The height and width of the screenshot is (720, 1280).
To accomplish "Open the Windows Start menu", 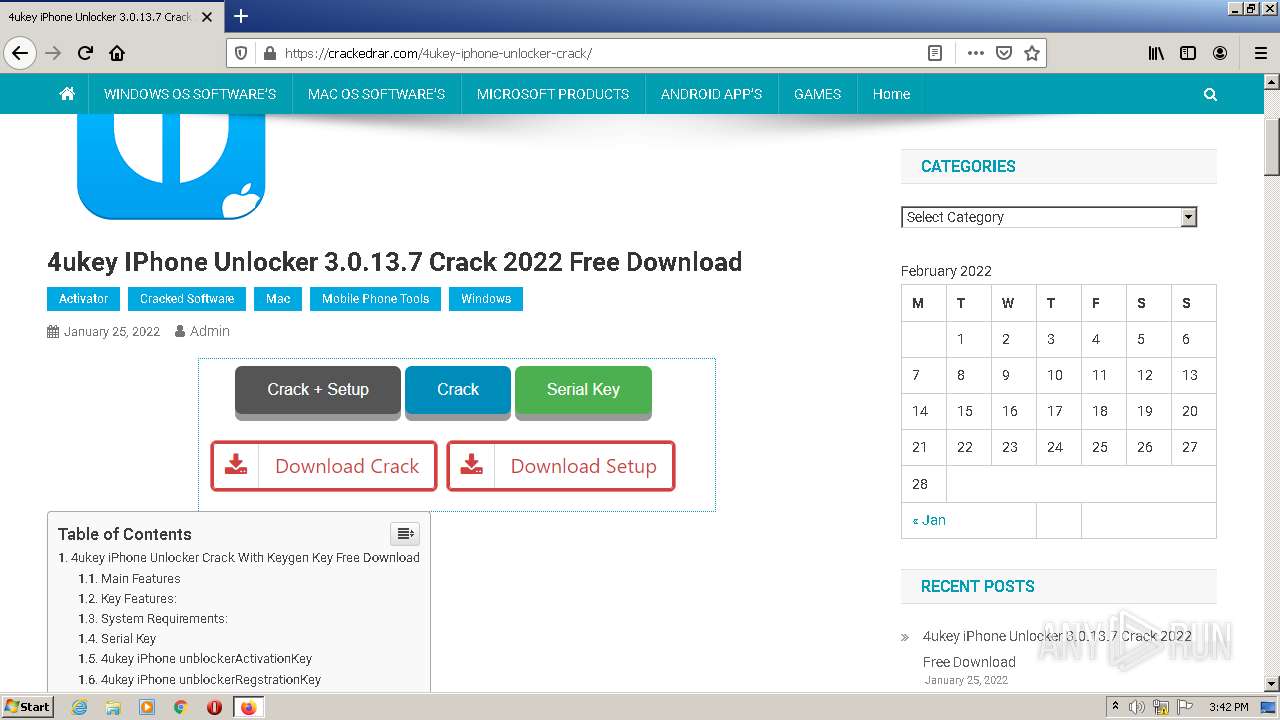I will [x=28, y=707].
